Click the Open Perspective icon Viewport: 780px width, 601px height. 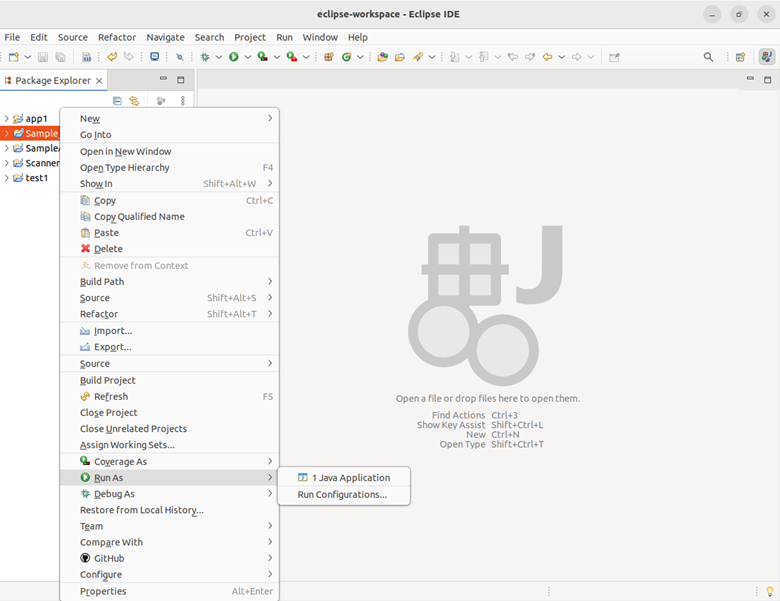click(740, 57)
